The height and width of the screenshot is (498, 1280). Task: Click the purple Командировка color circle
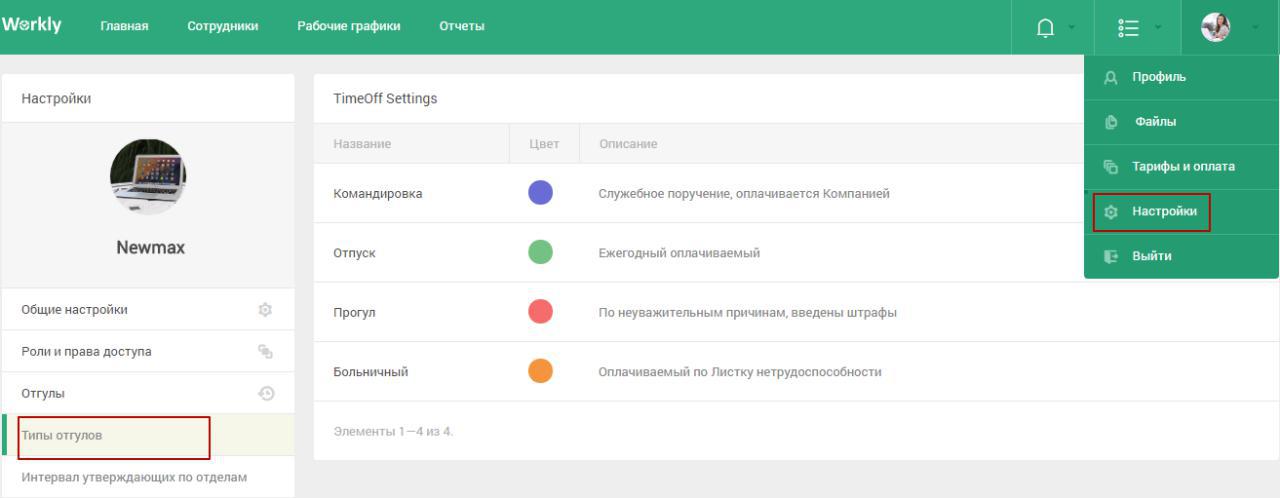540,193
